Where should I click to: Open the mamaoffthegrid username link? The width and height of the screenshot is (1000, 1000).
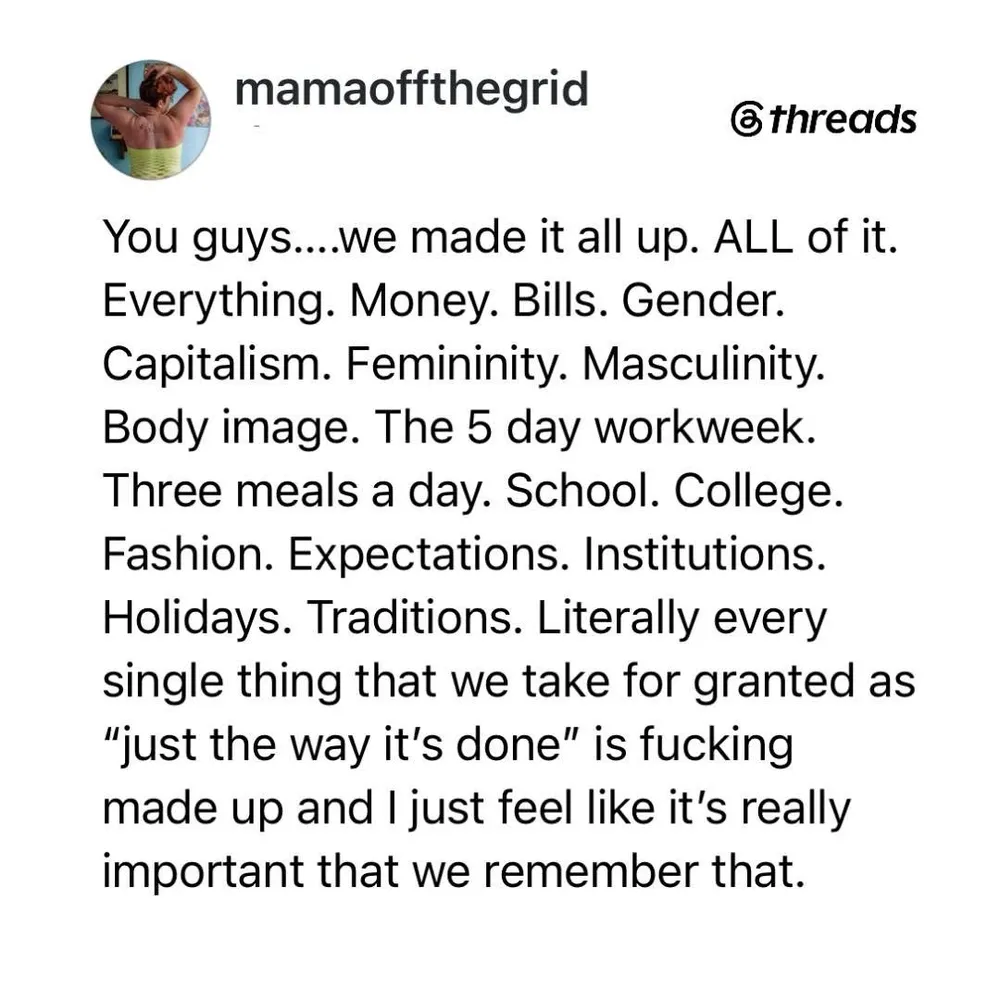[411, 89]
